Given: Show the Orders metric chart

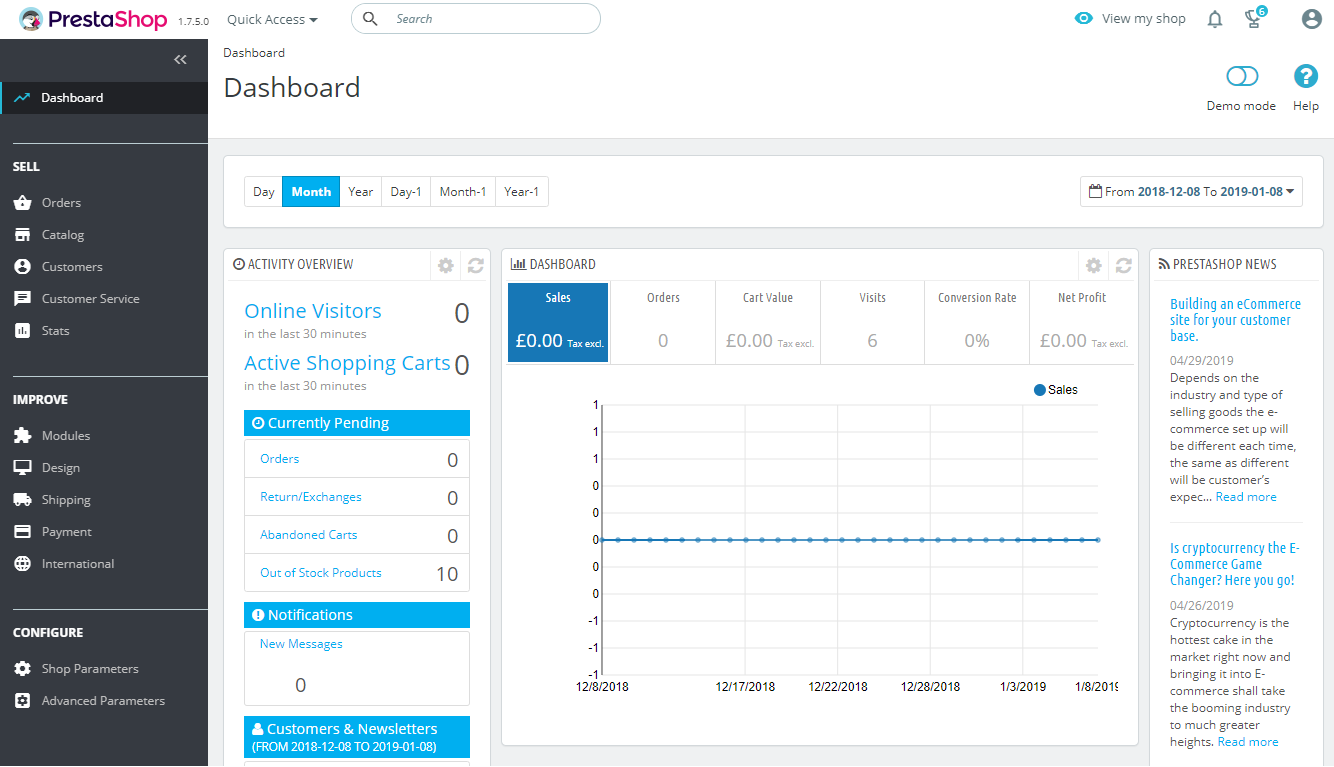Looking at the screenshot, I should point(663,322).
